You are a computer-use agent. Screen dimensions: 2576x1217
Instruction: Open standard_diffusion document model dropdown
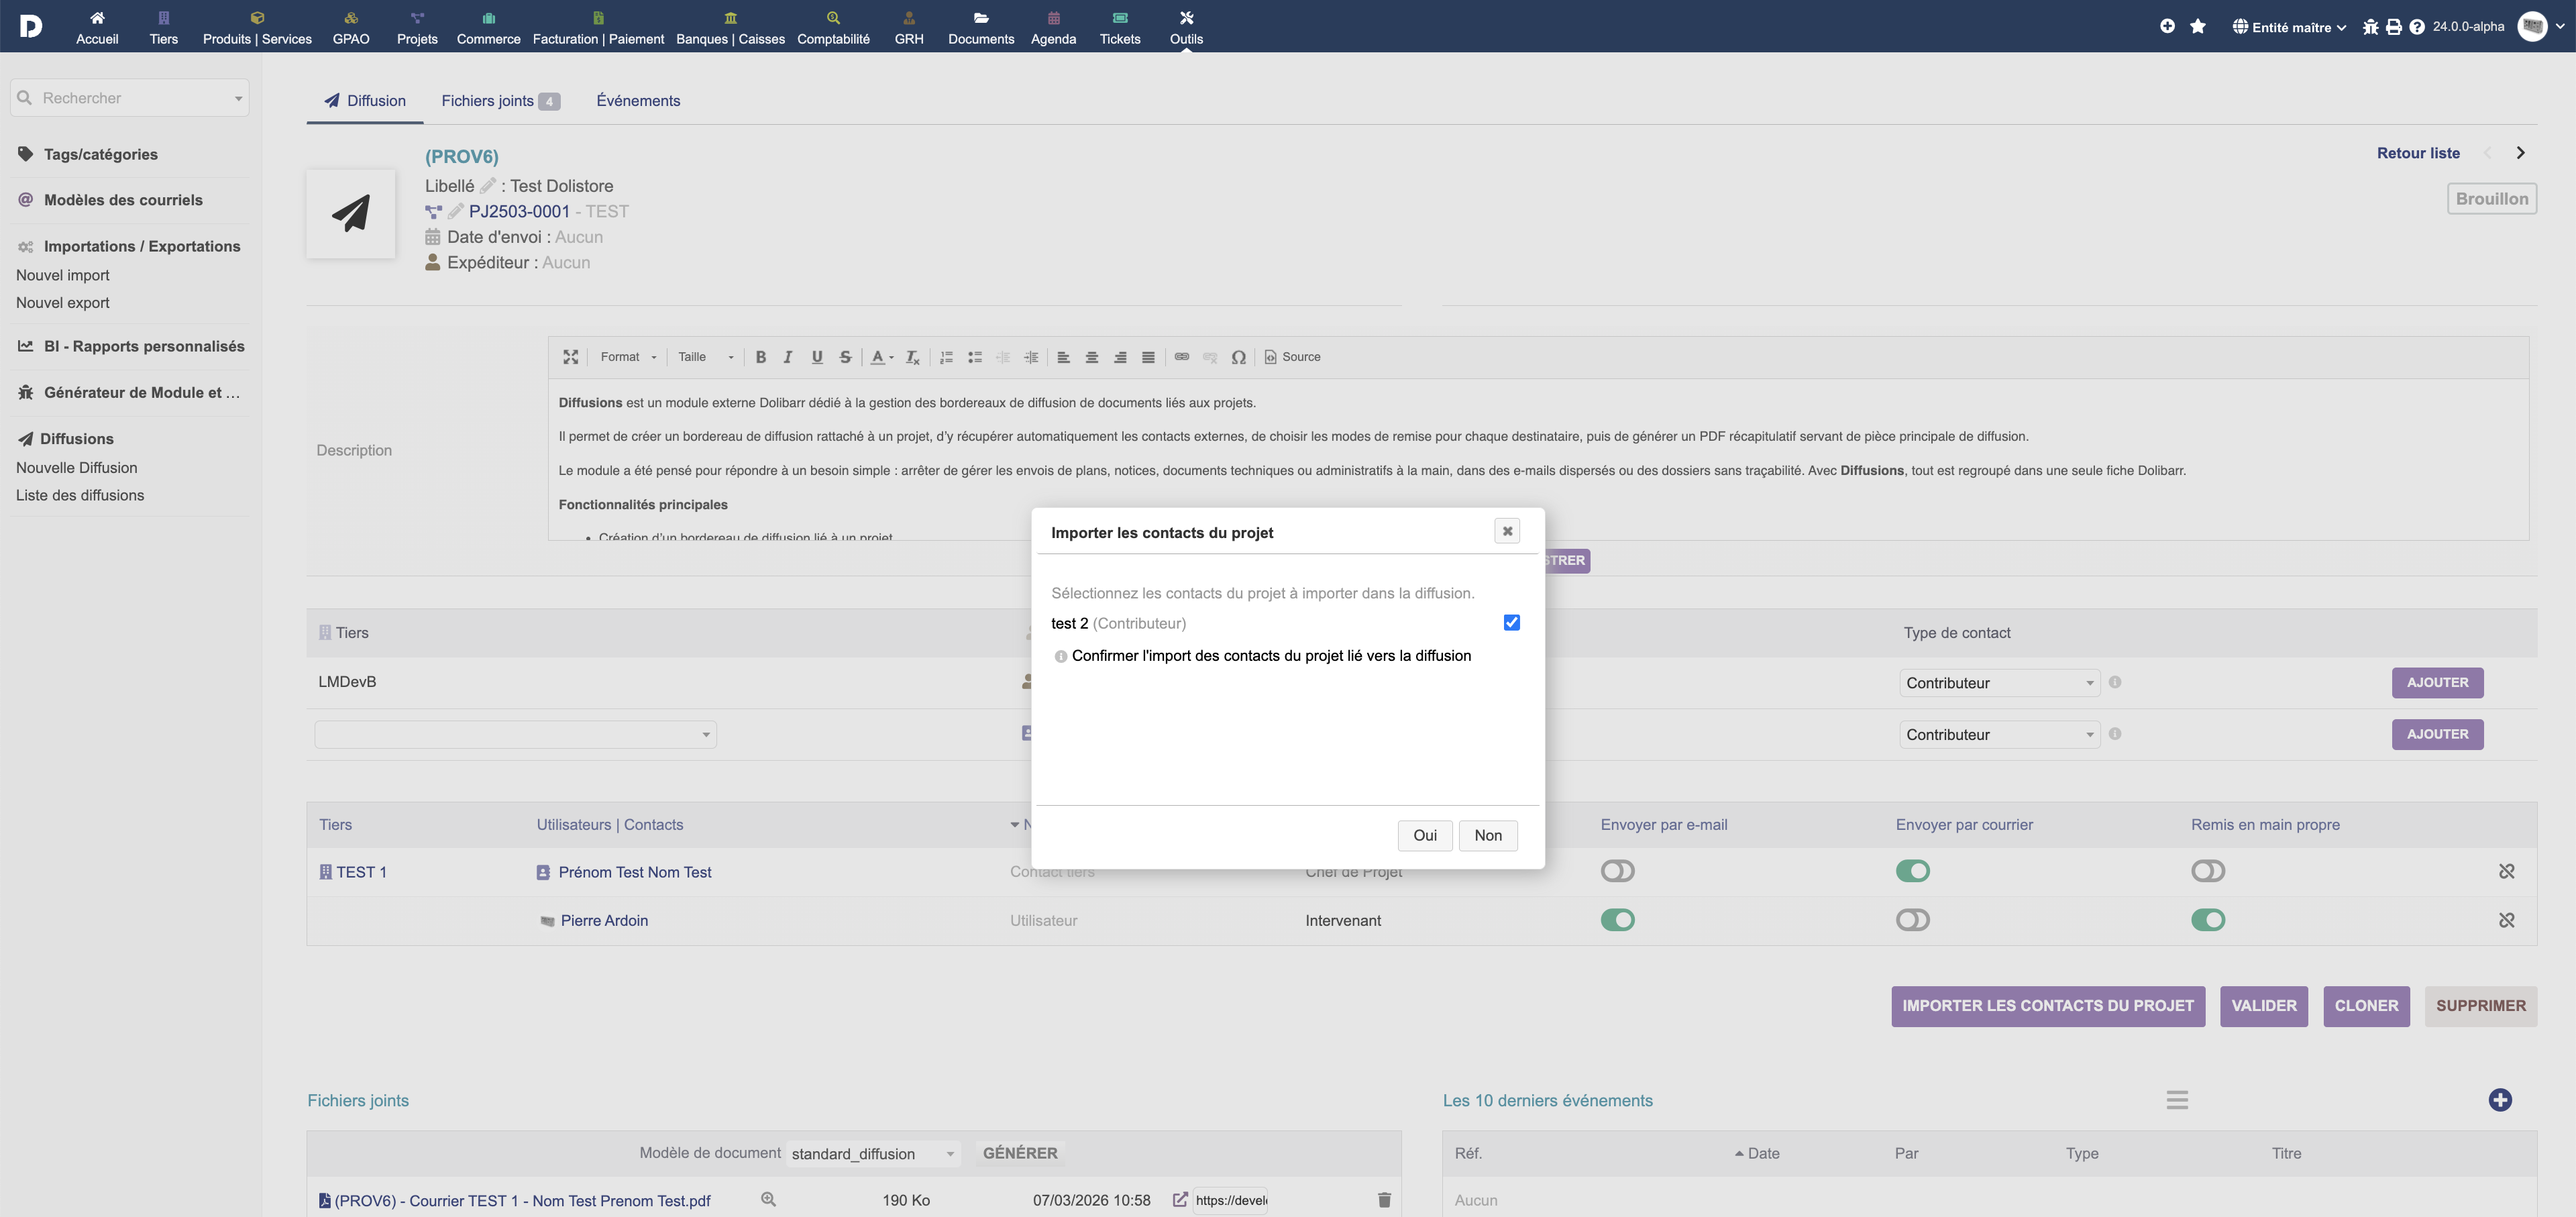872,1154
